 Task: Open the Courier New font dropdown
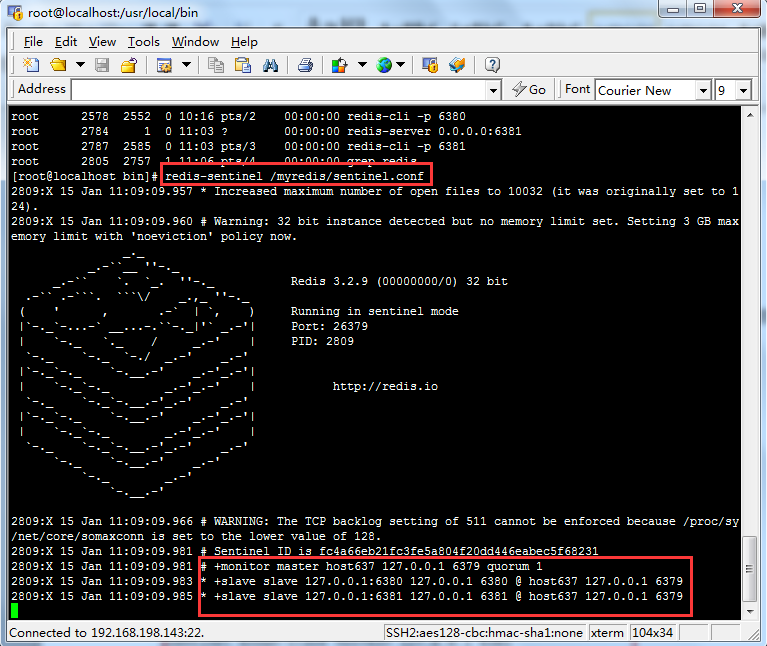point(700,90)
